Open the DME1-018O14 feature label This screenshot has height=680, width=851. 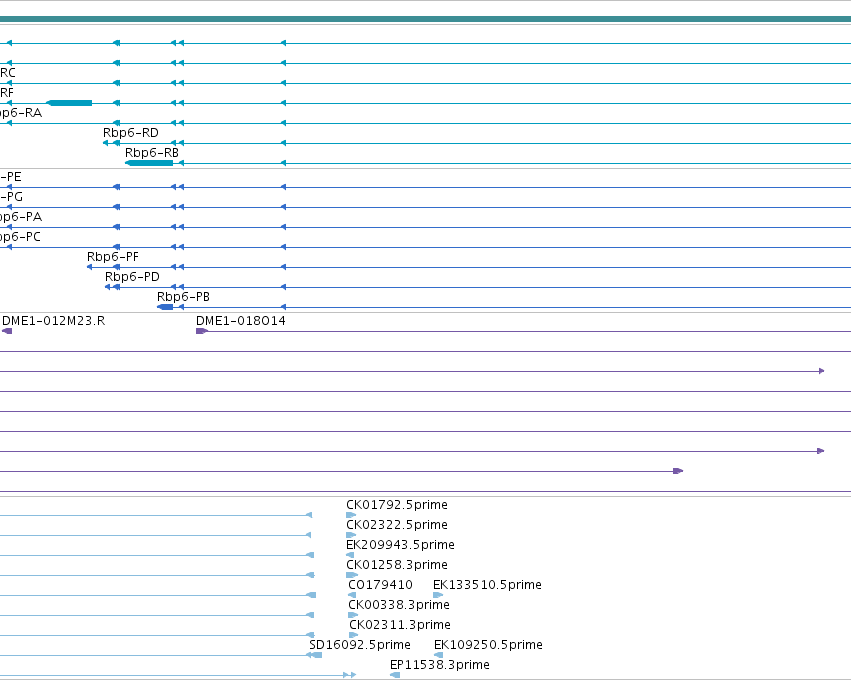[241, 321]
